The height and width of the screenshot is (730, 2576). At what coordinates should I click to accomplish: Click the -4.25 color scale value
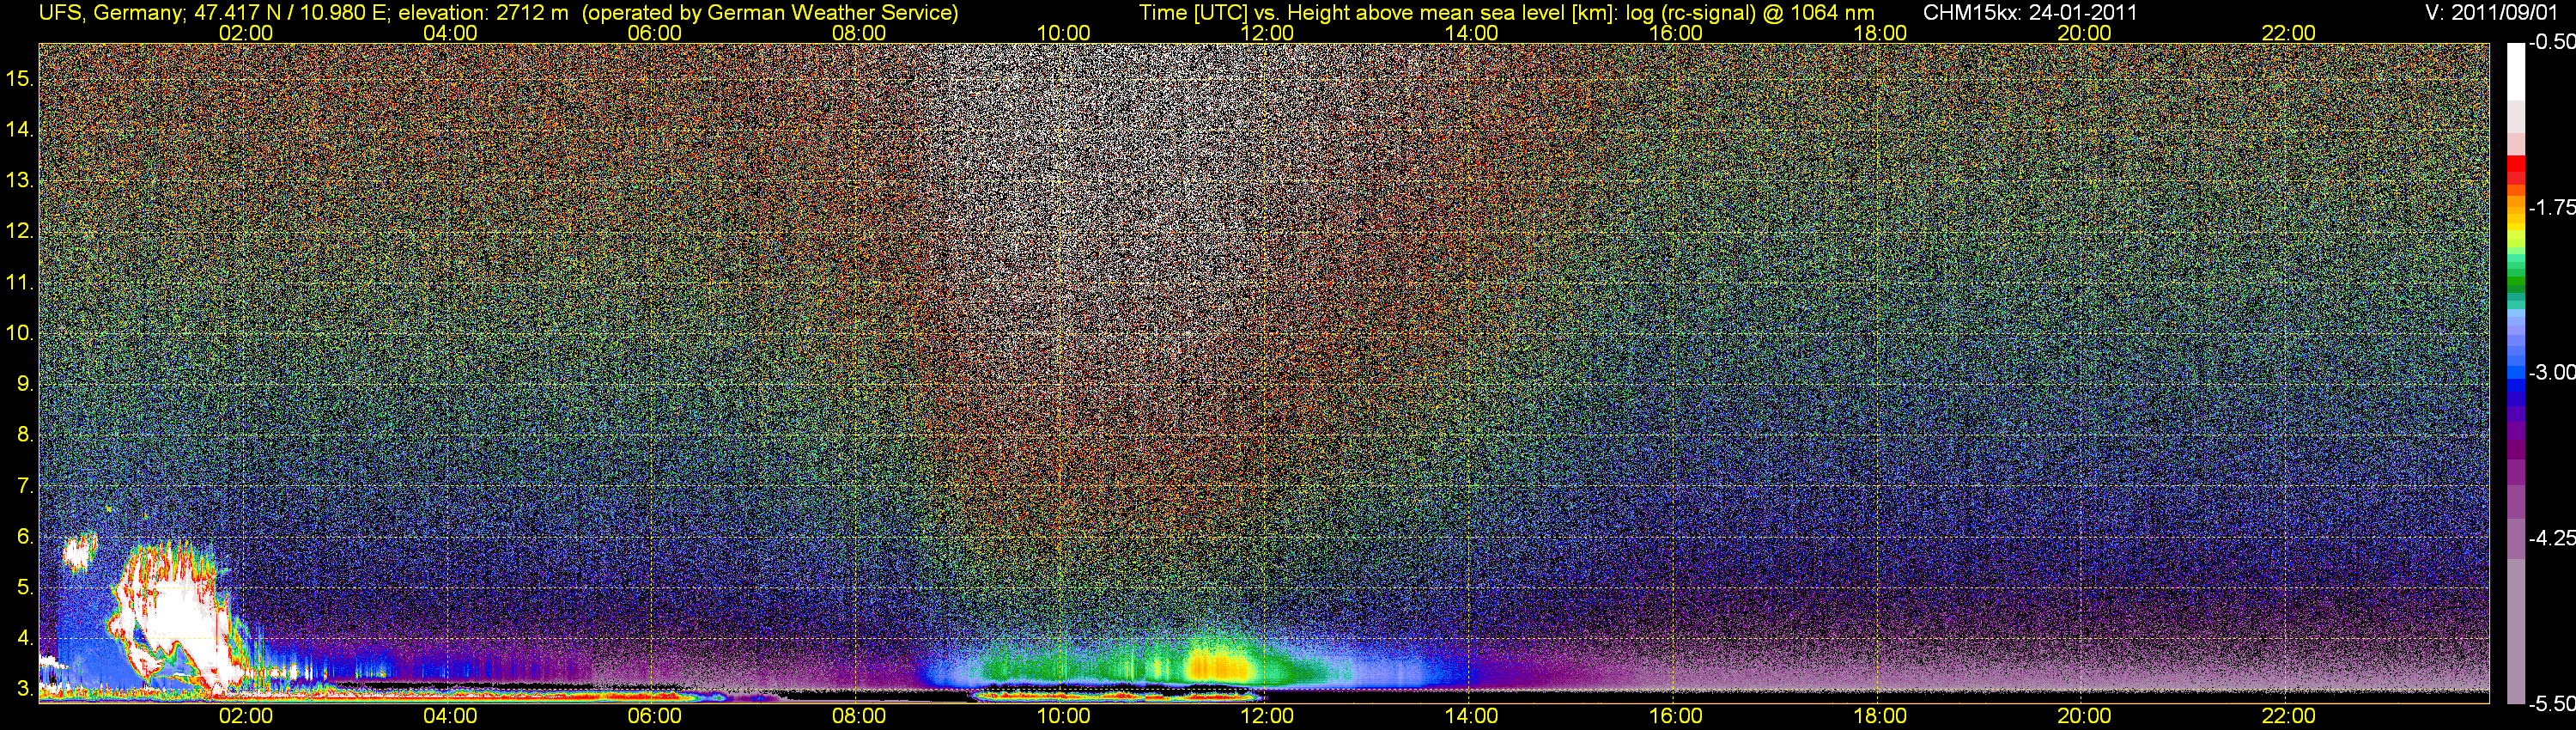(x=2551, y=538)
